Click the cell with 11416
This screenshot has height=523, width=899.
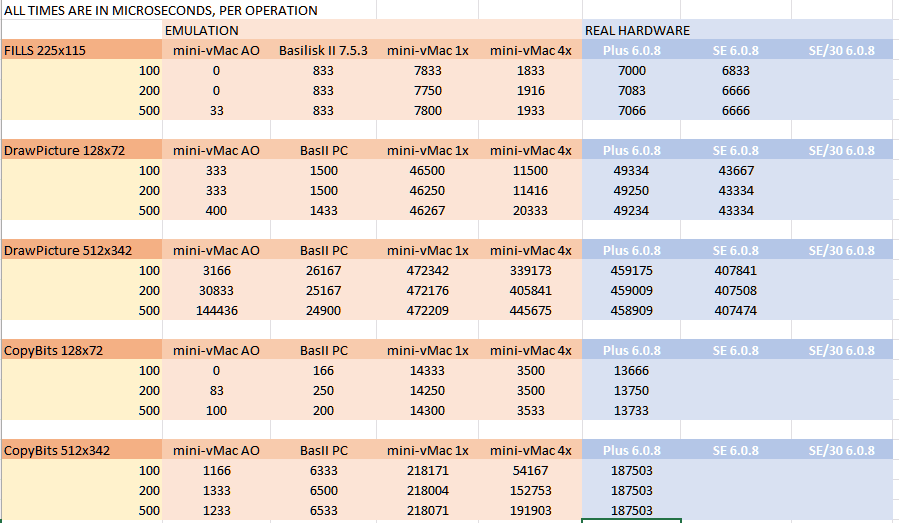click(530, 190)
